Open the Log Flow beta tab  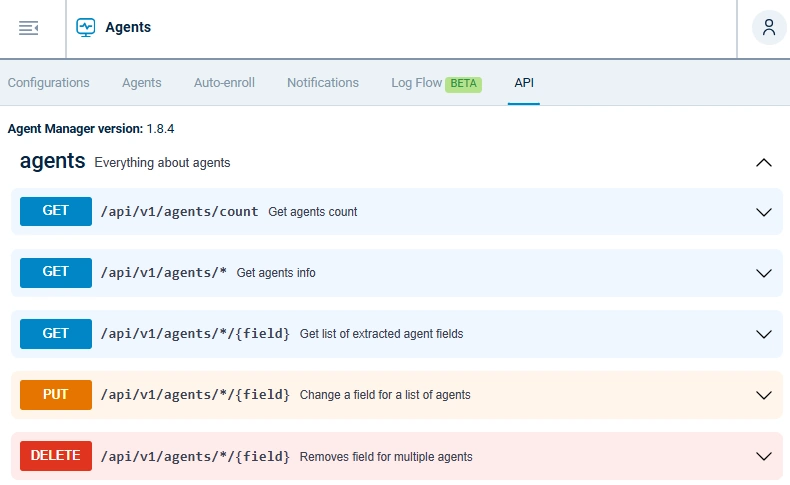(x=436, y=83)
